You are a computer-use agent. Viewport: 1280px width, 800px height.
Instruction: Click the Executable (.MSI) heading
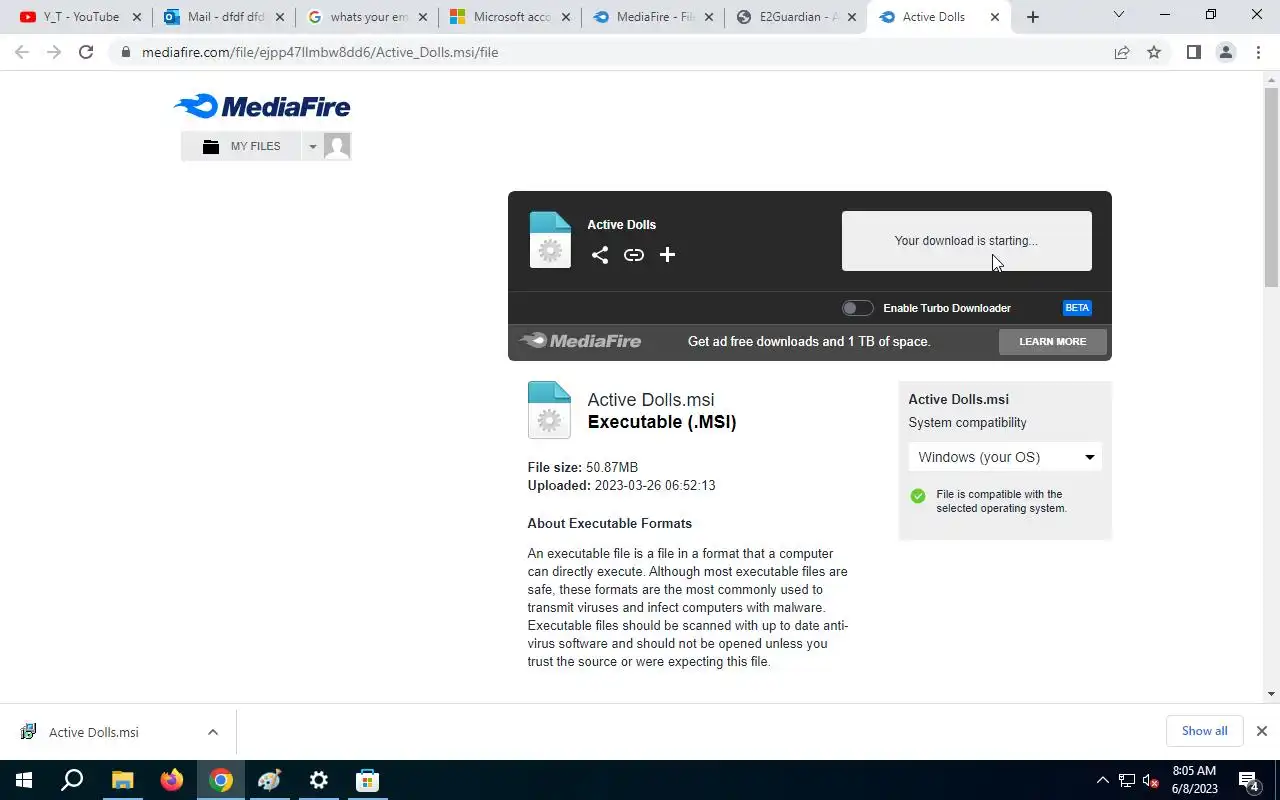(661, 422)
